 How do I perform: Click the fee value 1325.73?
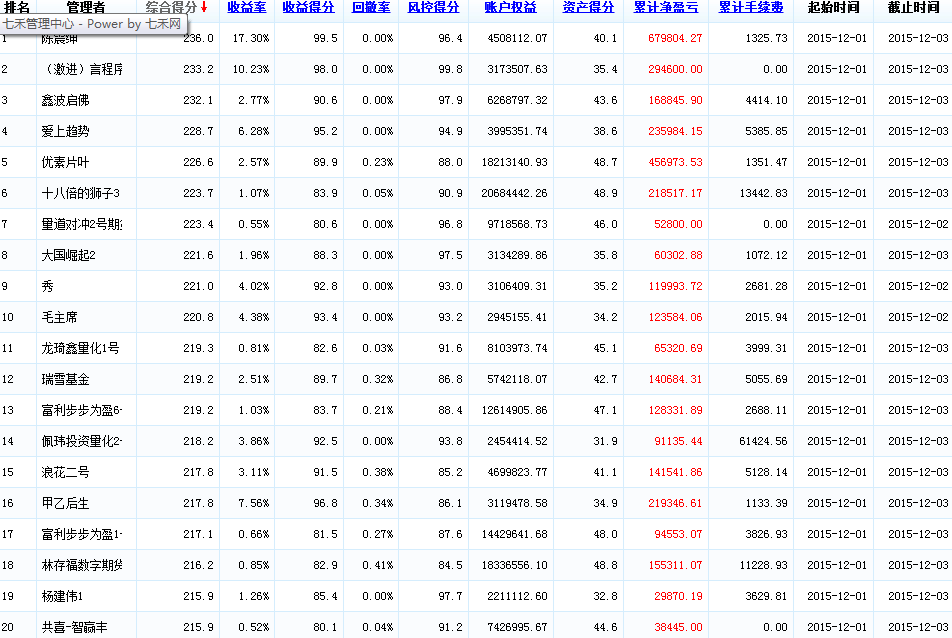pos(766,38)
